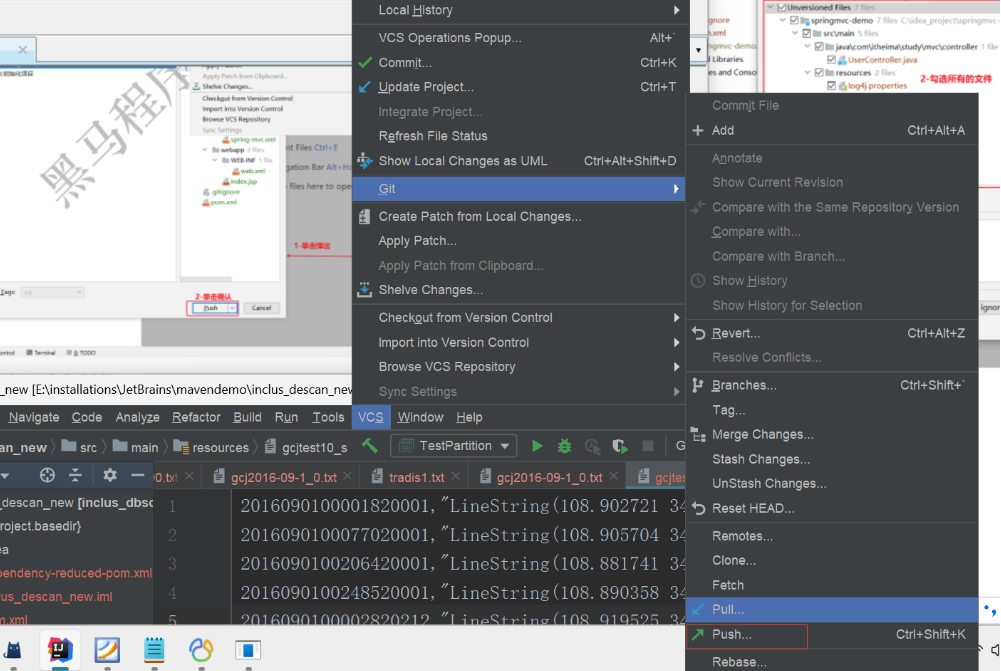
Task: Select Rebase... in the Git submenu
Action: tap(739, 662)
